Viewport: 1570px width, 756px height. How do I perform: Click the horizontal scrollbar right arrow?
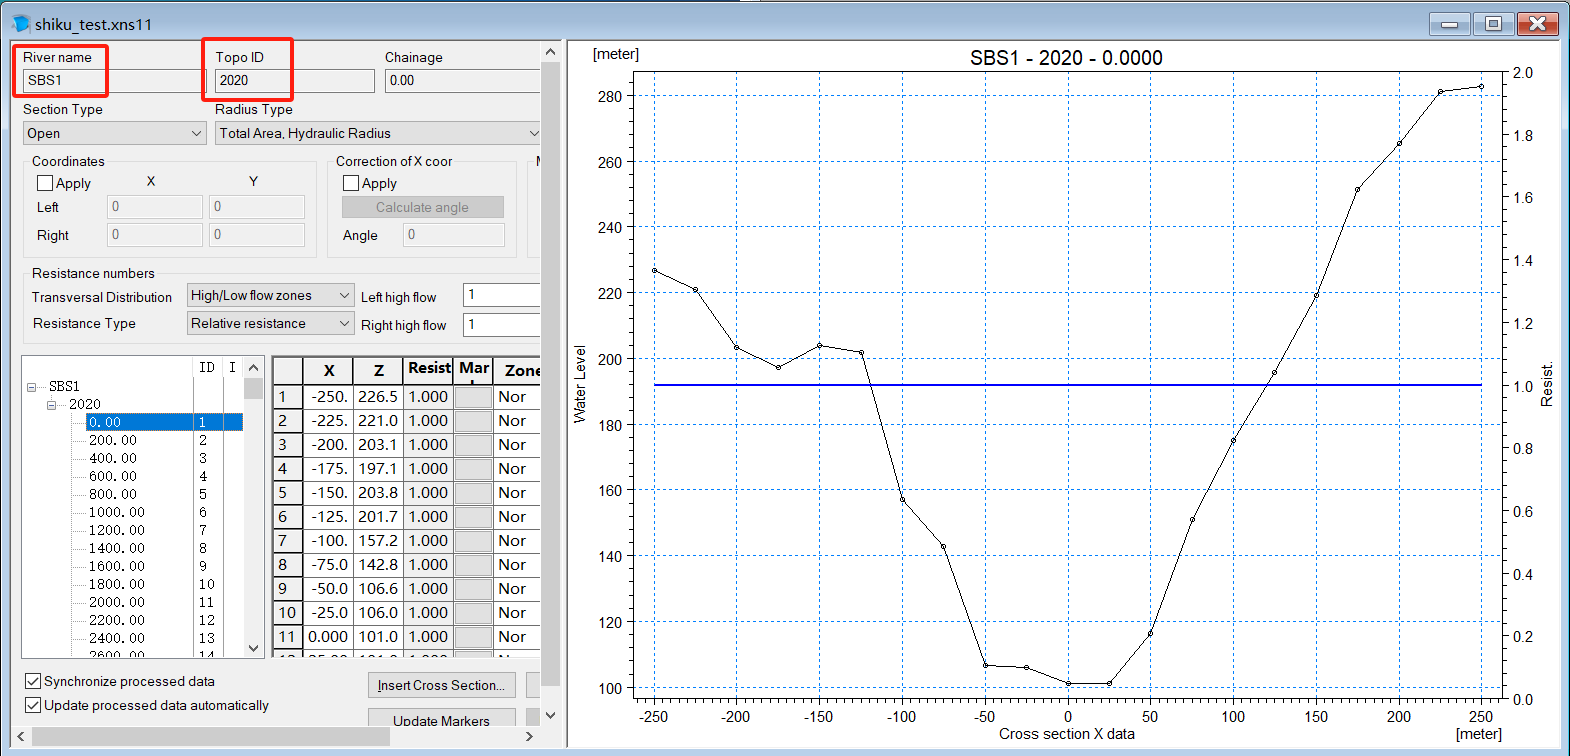pyautogui.click(x=529, y=736)
